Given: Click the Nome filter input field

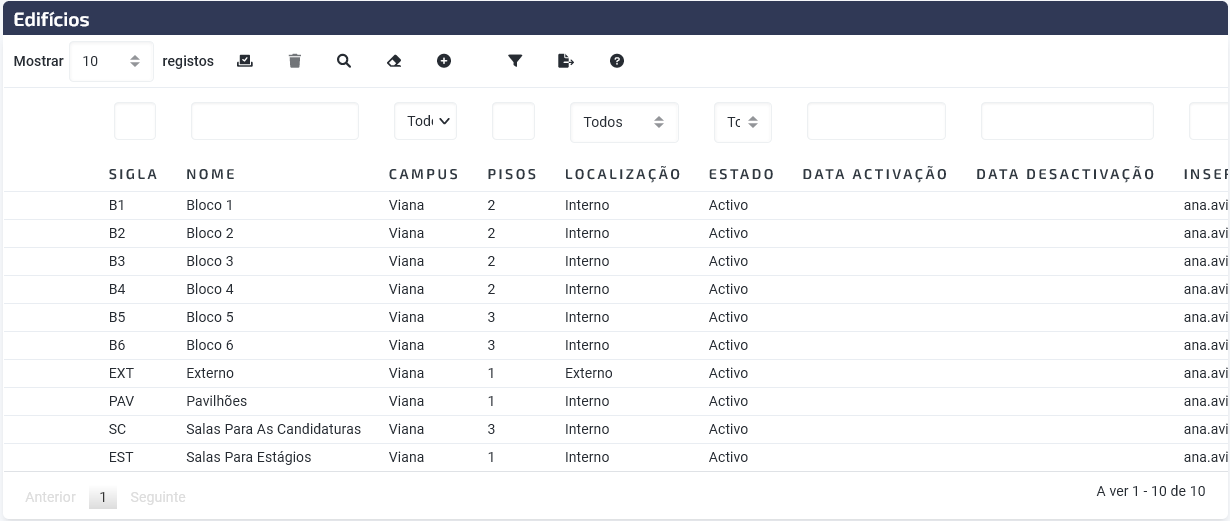Looking at the screenshot, I should (275, 121).
